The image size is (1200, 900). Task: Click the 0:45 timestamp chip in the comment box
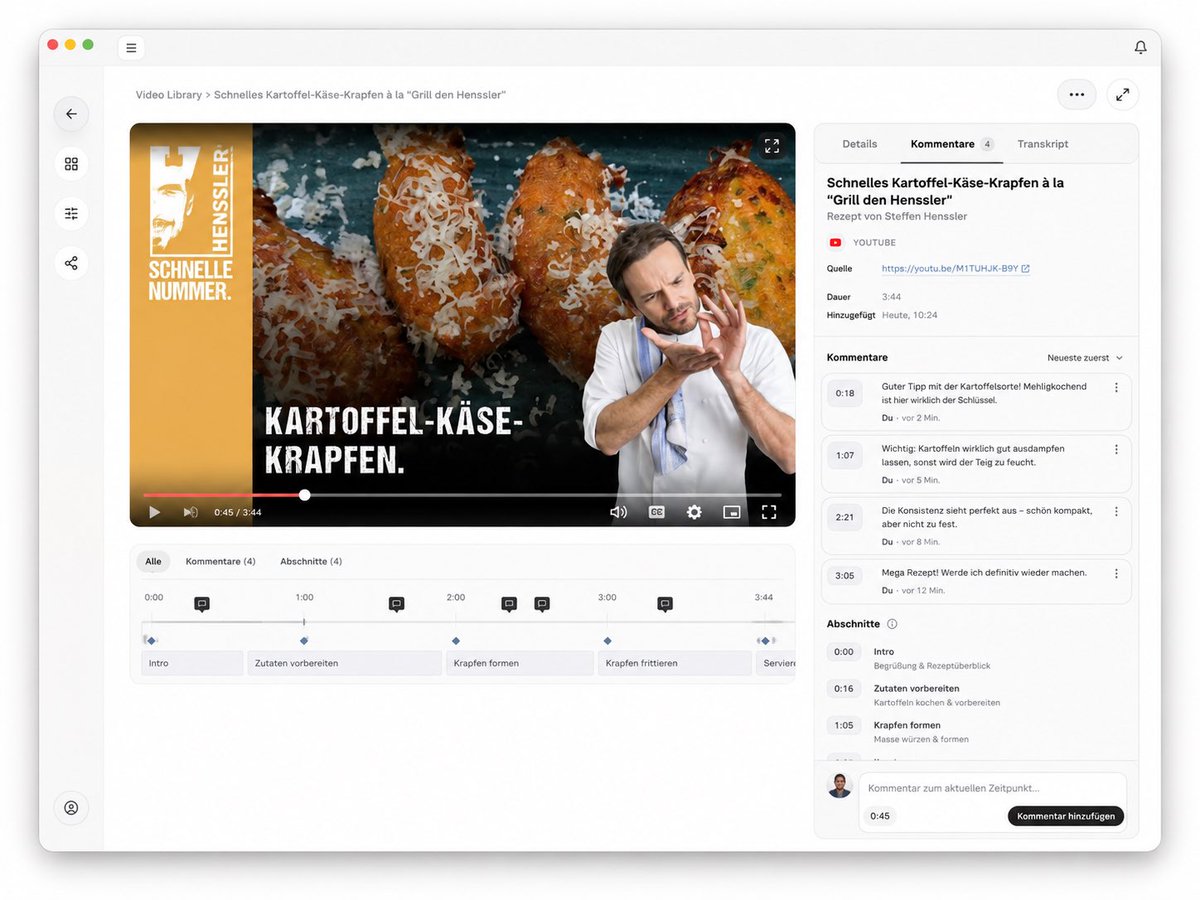click(x=880, y=816)
